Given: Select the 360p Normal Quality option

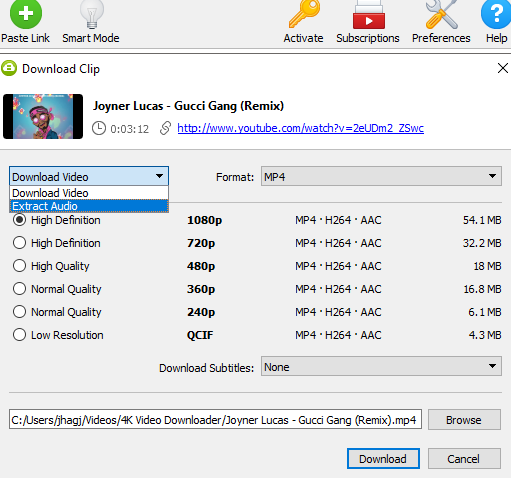Looking at the screenshot, I should pos(19,289).
